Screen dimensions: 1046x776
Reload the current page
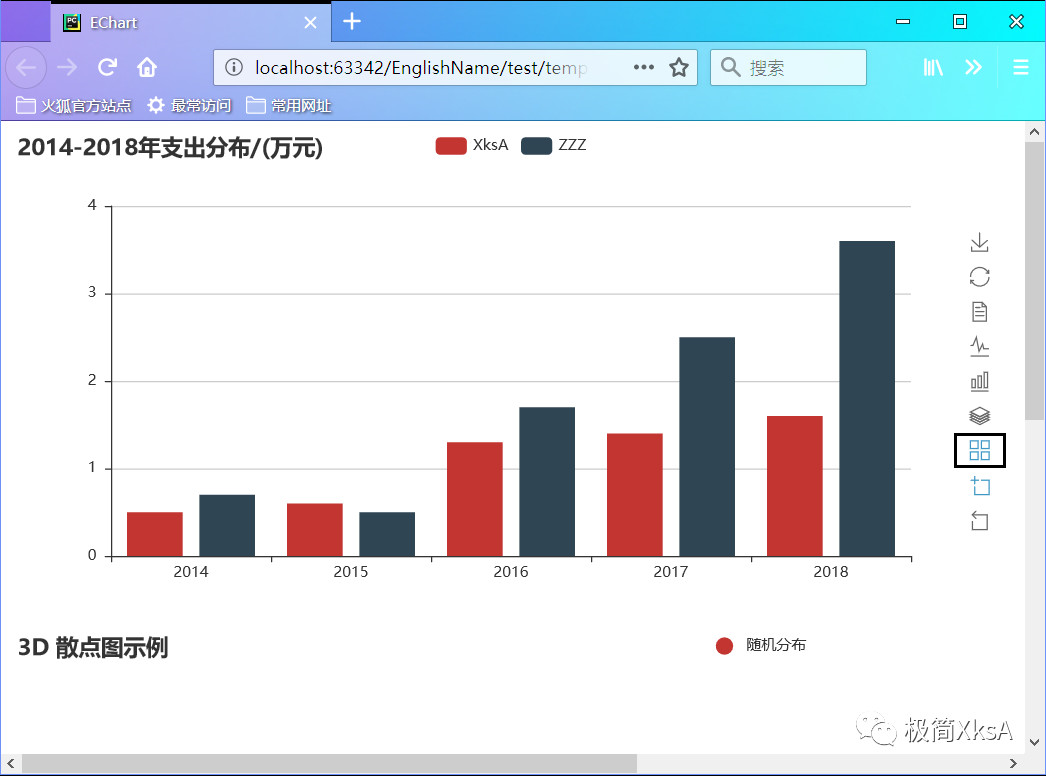[x=107, y=67]
